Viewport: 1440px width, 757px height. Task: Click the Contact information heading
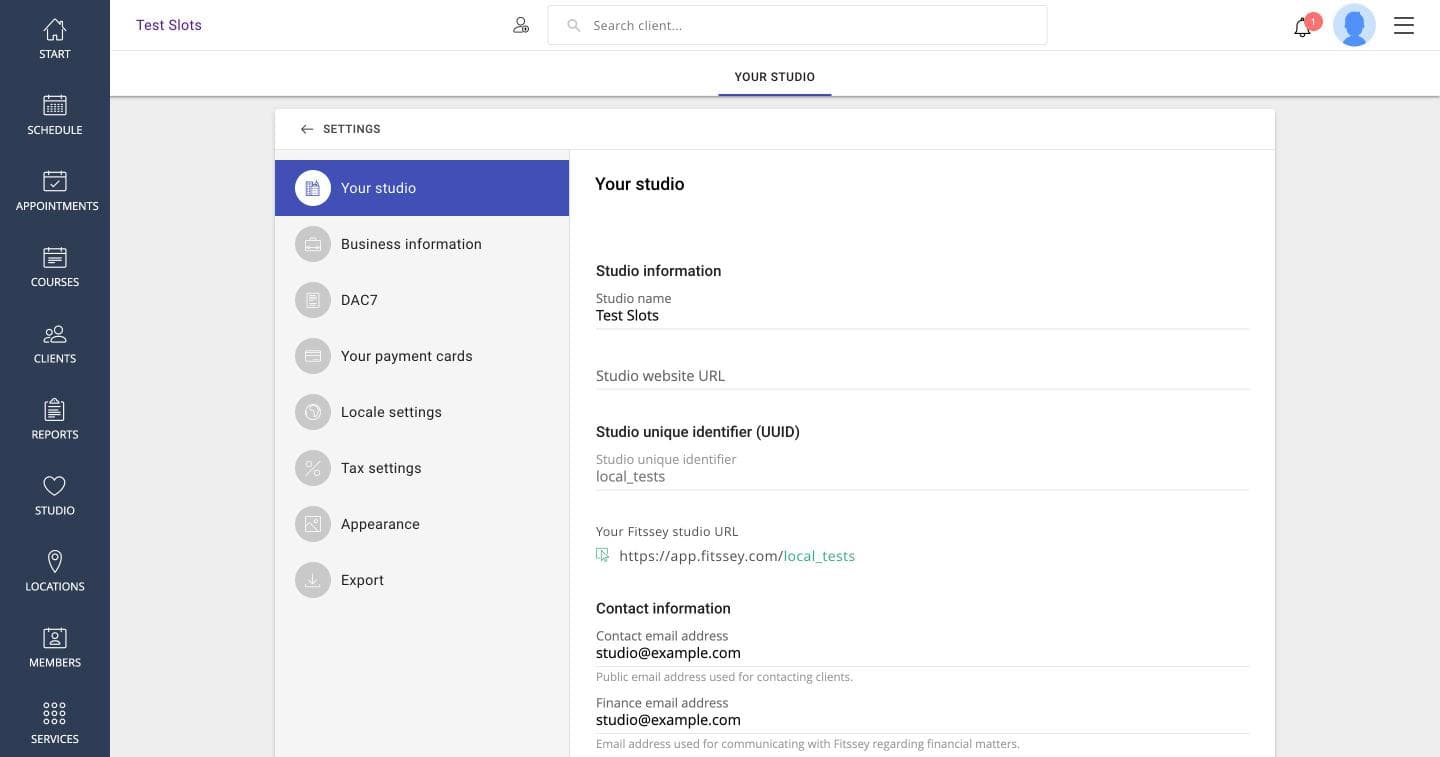pyautogui.click(x=663, y=608)
